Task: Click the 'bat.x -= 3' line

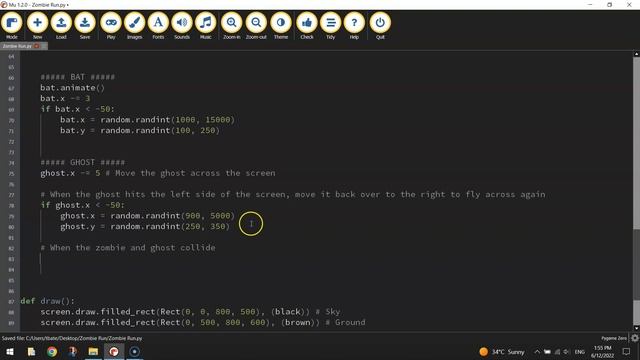Action: [x=65, y=98]
